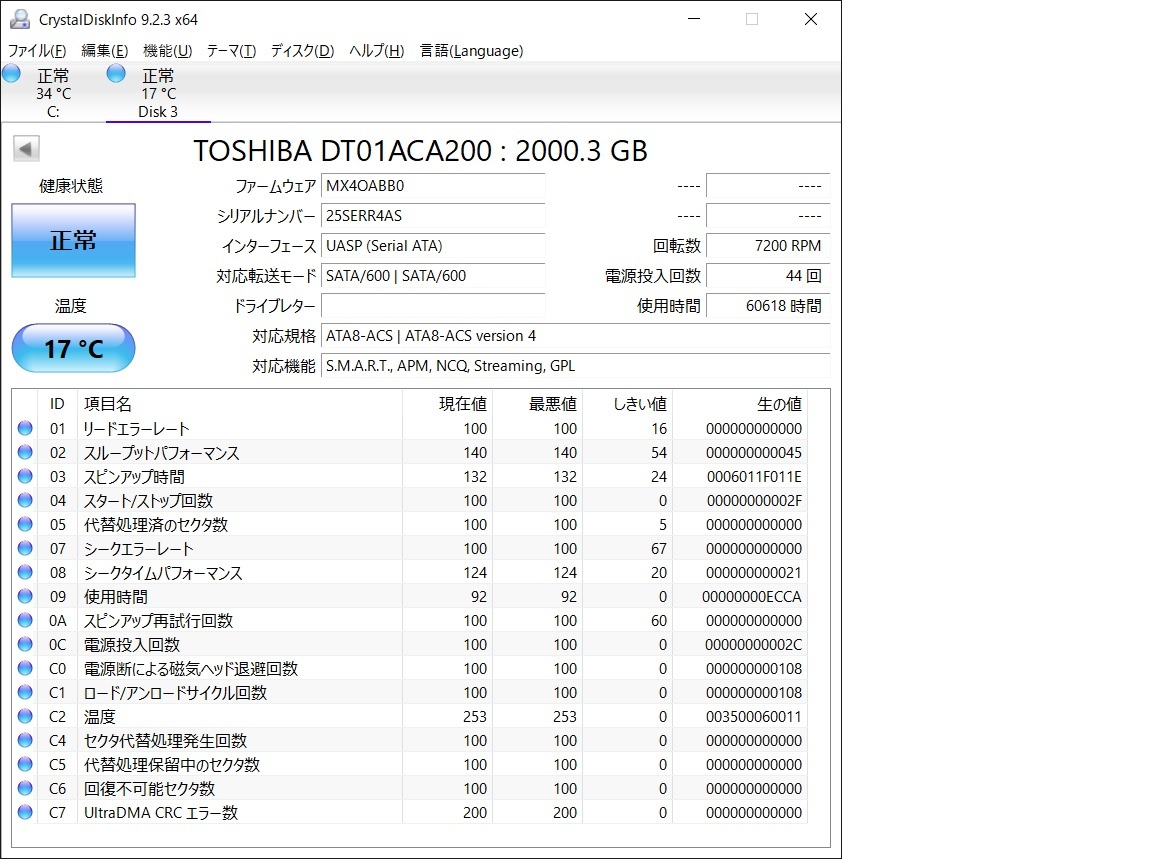
Task: Open the 言語(Language) menu
Action: (x=471, y=51)
